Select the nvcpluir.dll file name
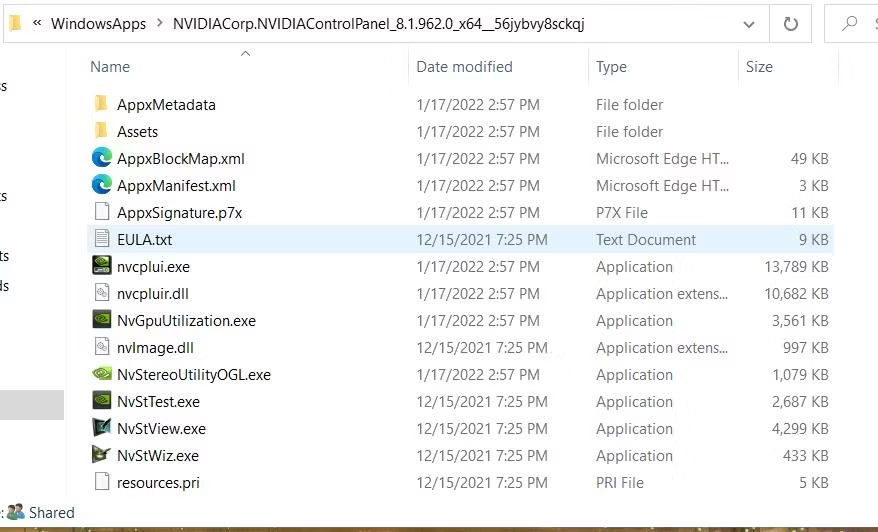Viewport: 878px width, 532px height. pyautogui.click(x=152, y=293)
